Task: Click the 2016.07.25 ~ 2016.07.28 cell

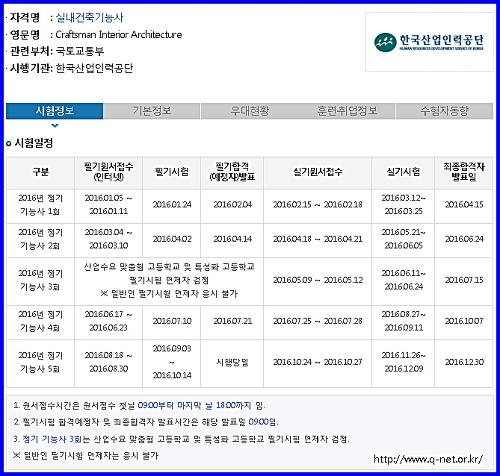Action: [x=318, y=321]
